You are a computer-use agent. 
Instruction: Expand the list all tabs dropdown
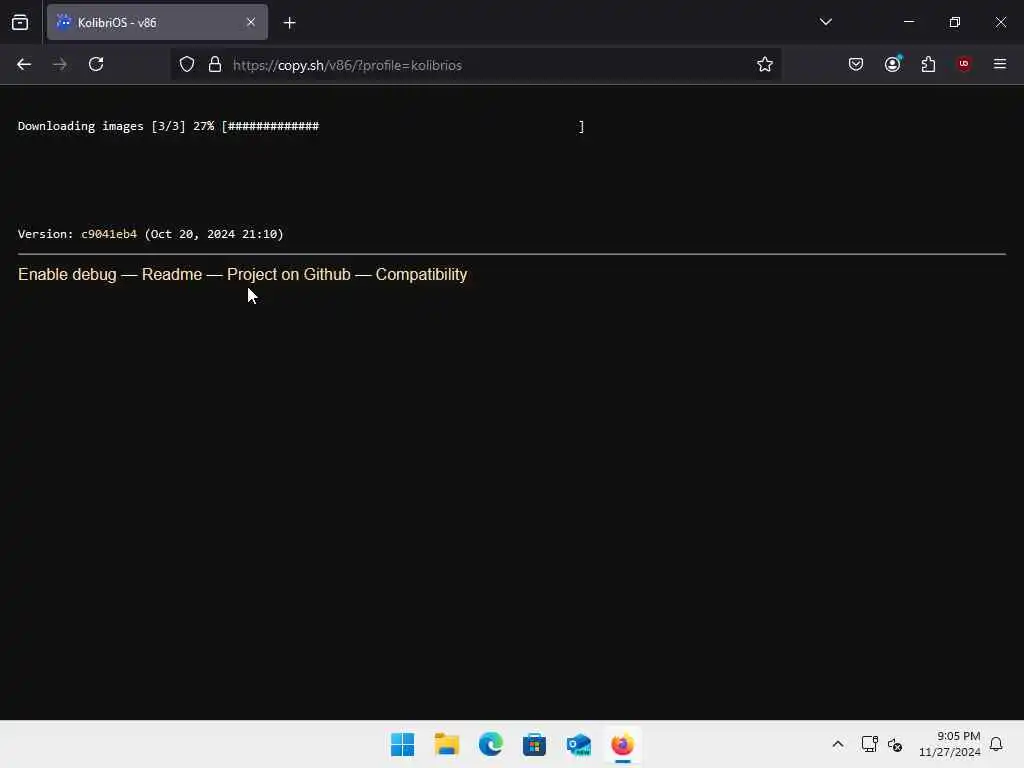[x=825, y=22]
